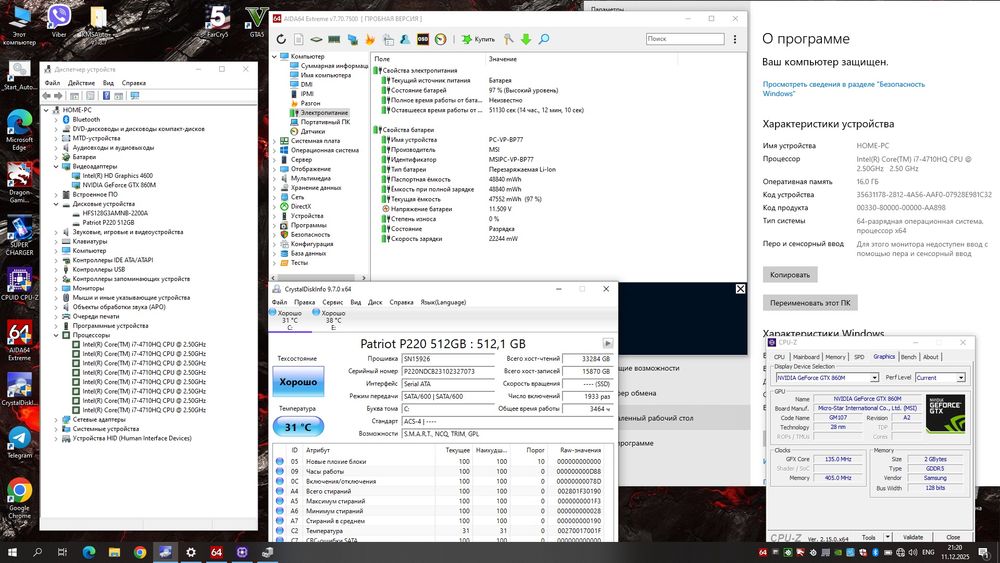
Task: Click scan for hardware changes monitor icon
Action: click(x=137, y=96)
